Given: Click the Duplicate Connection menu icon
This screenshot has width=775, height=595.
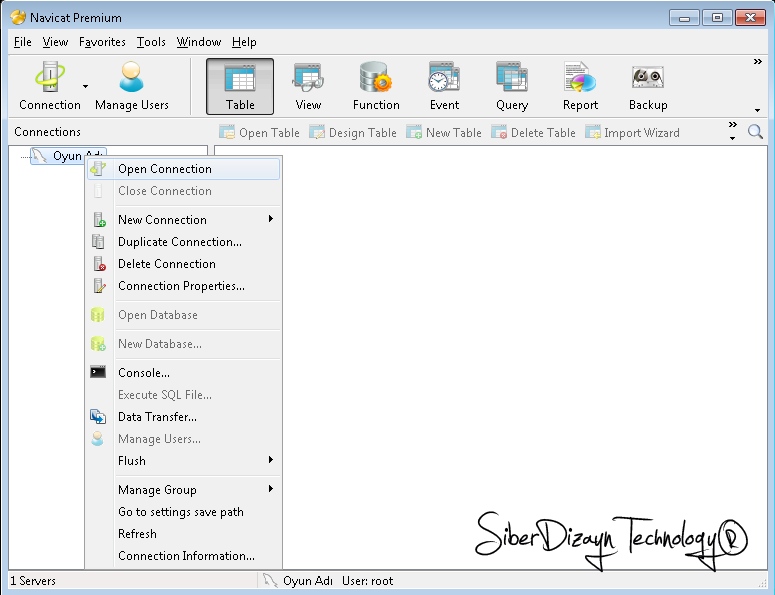Looking at the screenshot, I should [x=98, y=242].
